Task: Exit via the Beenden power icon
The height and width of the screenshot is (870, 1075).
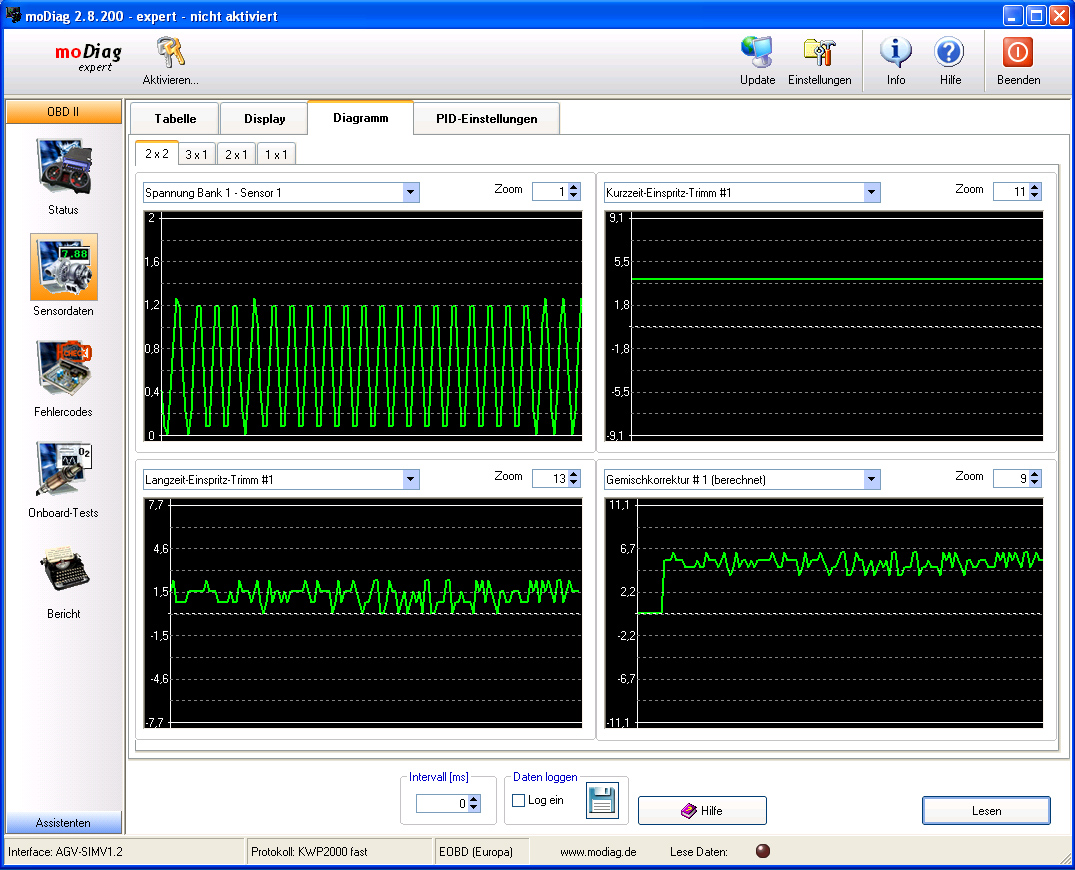Action: pos(1018,54)
